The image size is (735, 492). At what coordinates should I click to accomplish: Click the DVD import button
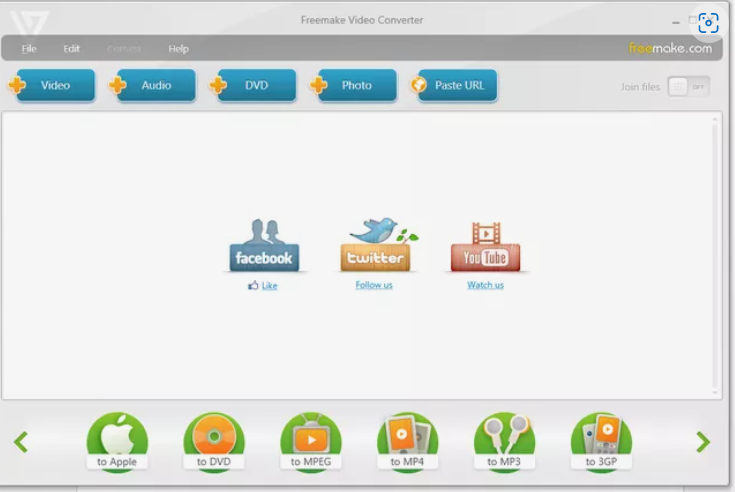[253, 85]
